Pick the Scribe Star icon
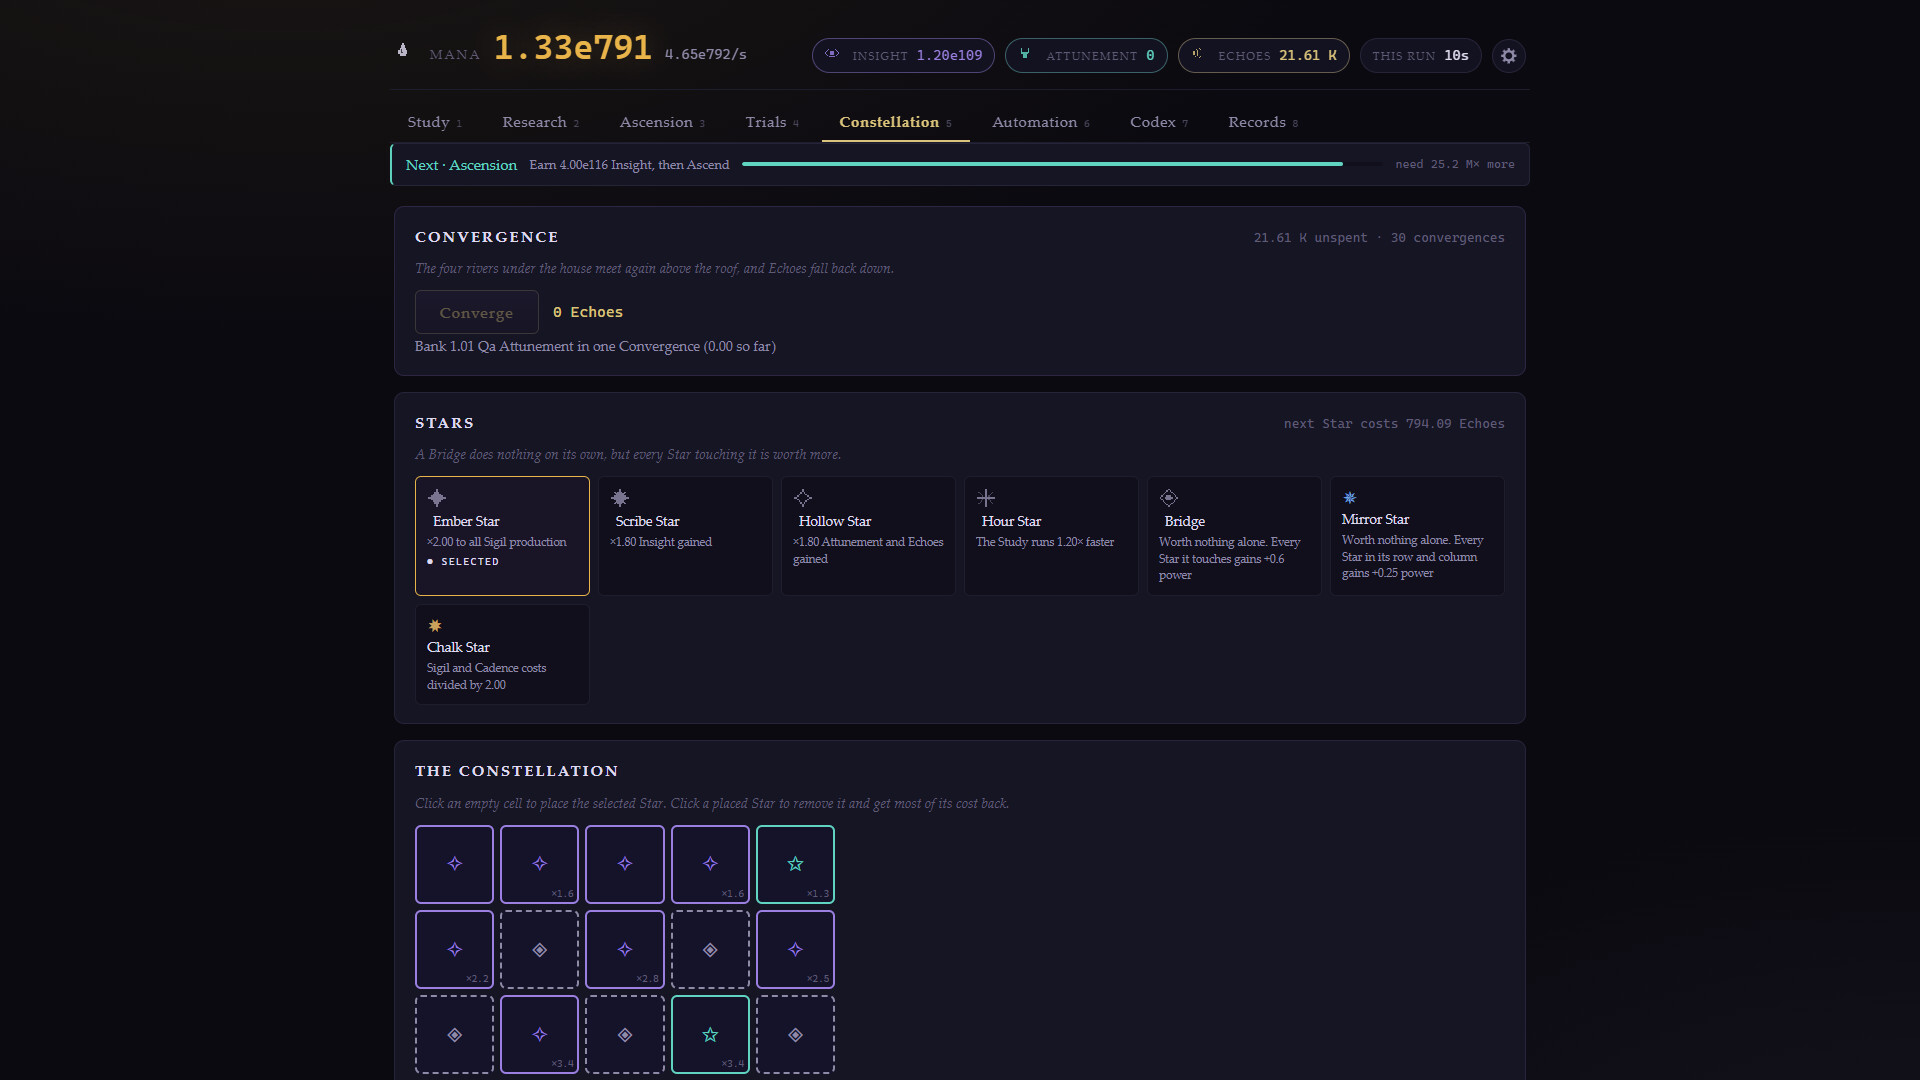The height and width of the screenshot is (1080, 1920). tap(620, 498)
